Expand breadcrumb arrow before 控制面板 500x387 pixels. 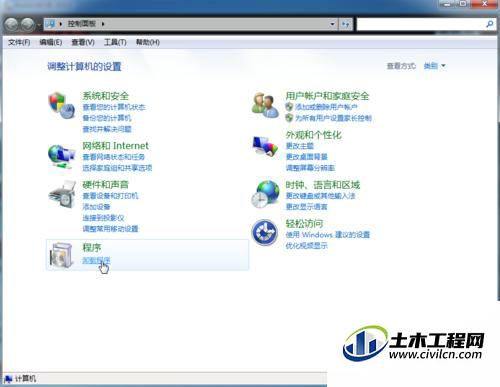point(61,24)
